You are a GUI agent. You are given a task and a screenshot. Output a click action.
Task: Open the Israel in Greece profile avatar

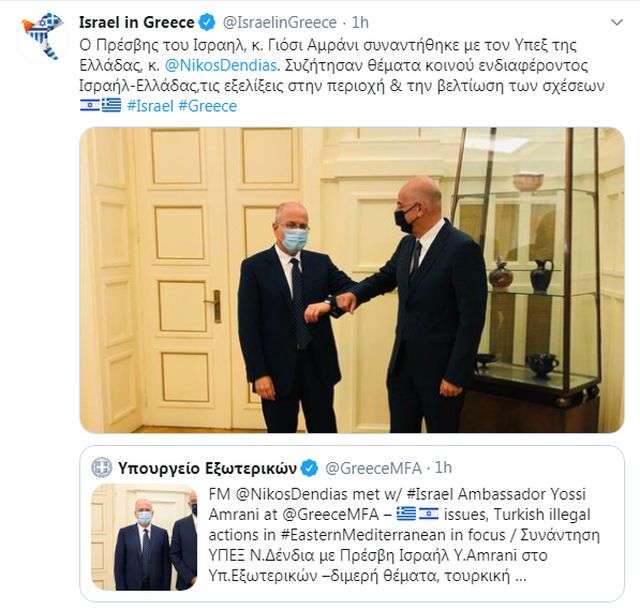(x=42, y=36)
